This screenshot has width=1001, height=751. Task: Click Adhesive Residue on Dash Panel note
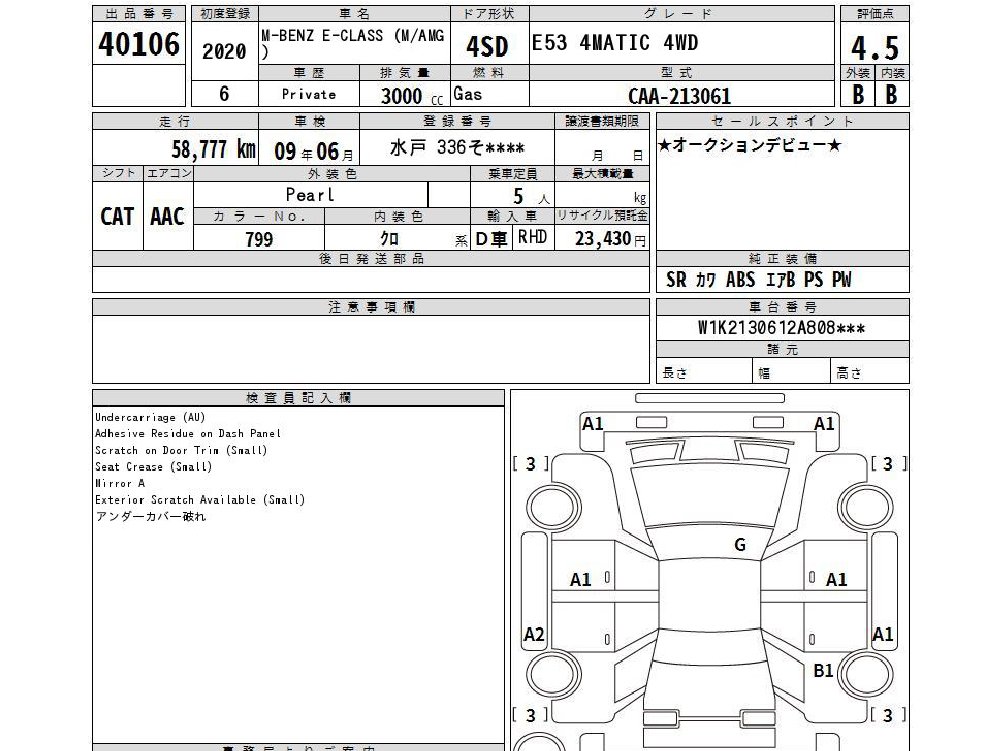[x=188, y=434]
